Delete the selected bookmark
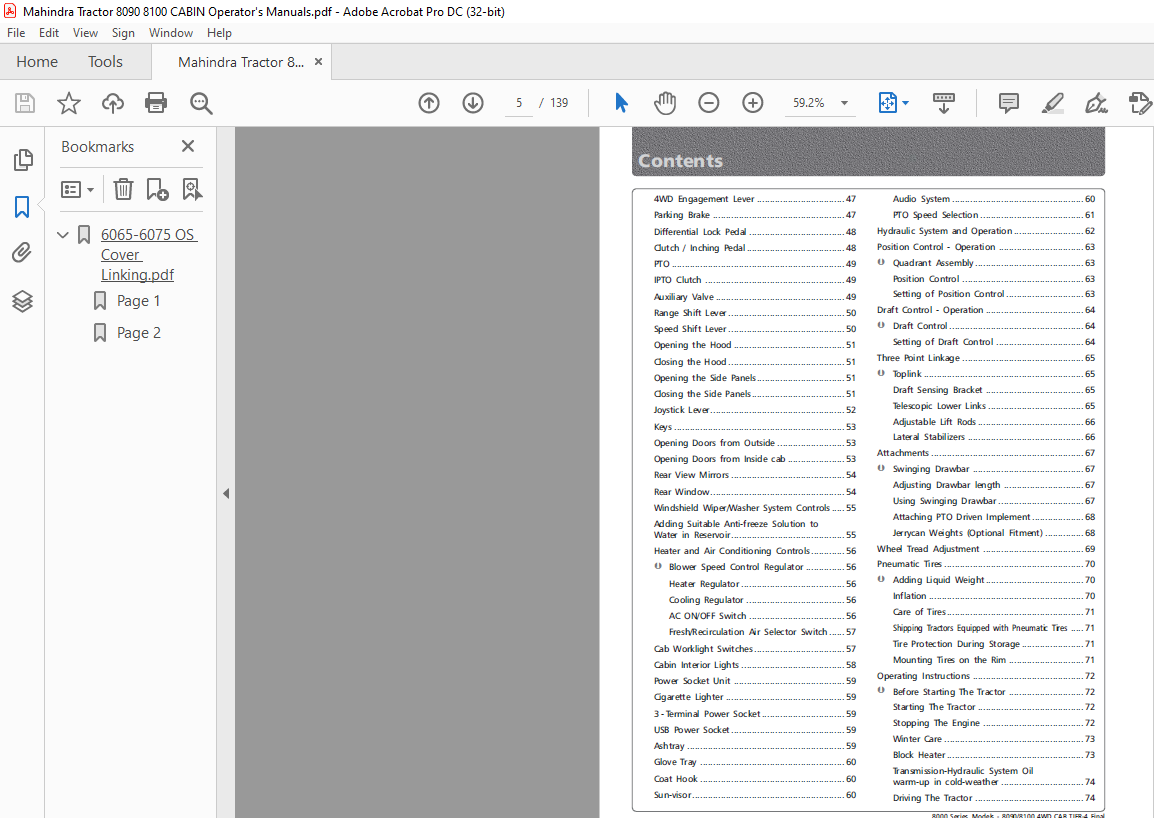Screen dimensions: 1154x818 click(124, 190)
